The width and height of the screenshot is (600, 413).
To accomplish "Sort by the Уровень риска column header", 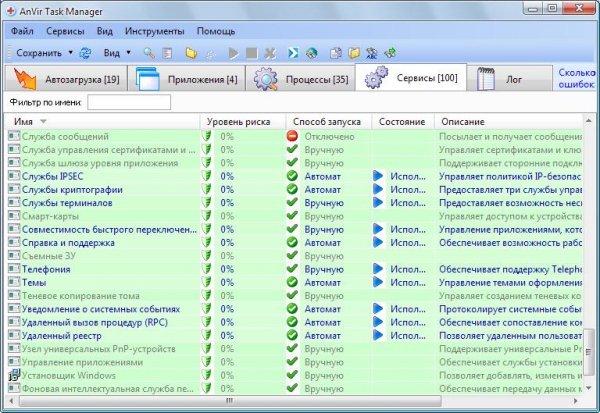I will [243, 122].
